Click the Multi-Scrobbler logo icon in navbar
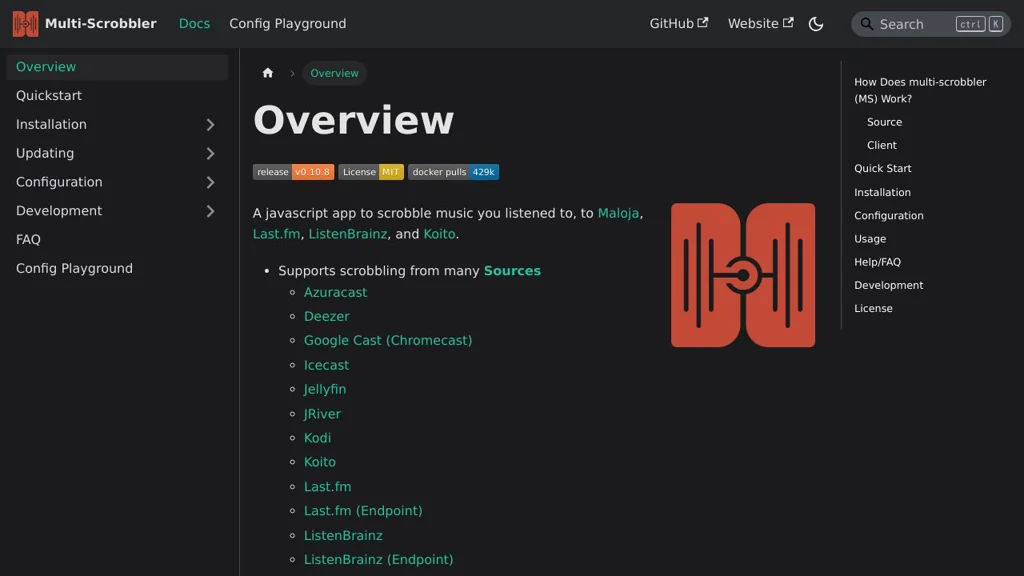The width and height of the screenshot is (1024, 576). (25, 24)
